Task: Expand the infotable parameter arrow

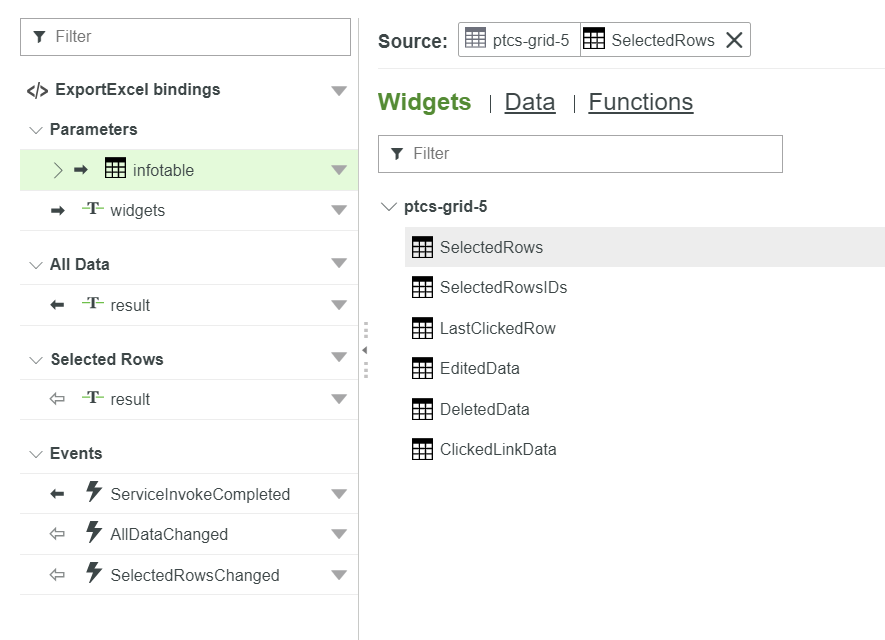Action: pyautogui.click(x=55, y=169)
